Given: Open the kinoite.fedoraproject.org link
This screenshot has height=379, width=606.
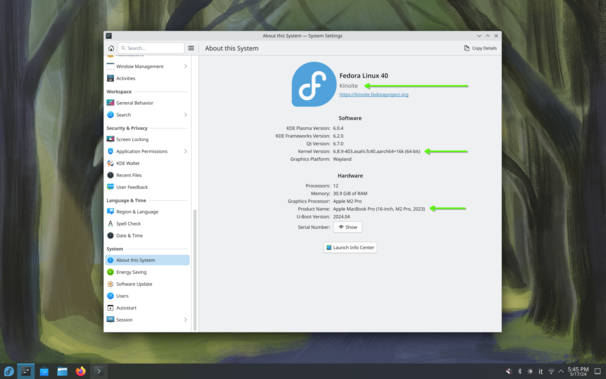Looking at the screenshot, I should tap(374, 94).
